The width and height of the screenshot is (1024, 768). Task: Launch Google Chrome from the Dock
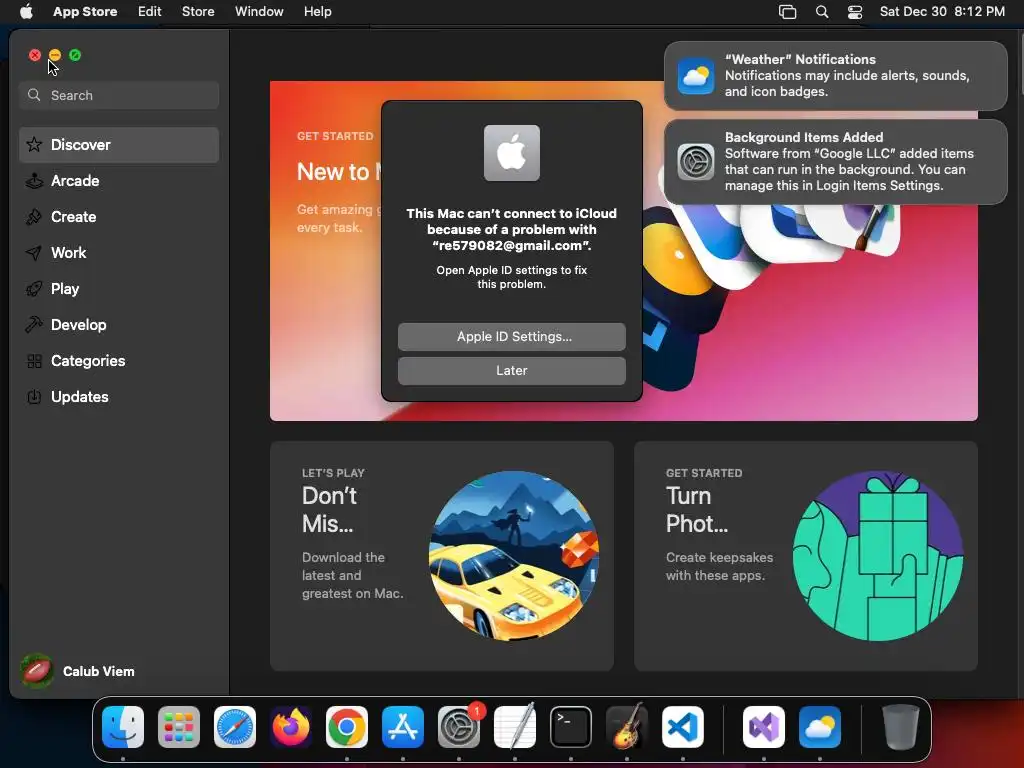pyautogui.click(x=347, y=727)
